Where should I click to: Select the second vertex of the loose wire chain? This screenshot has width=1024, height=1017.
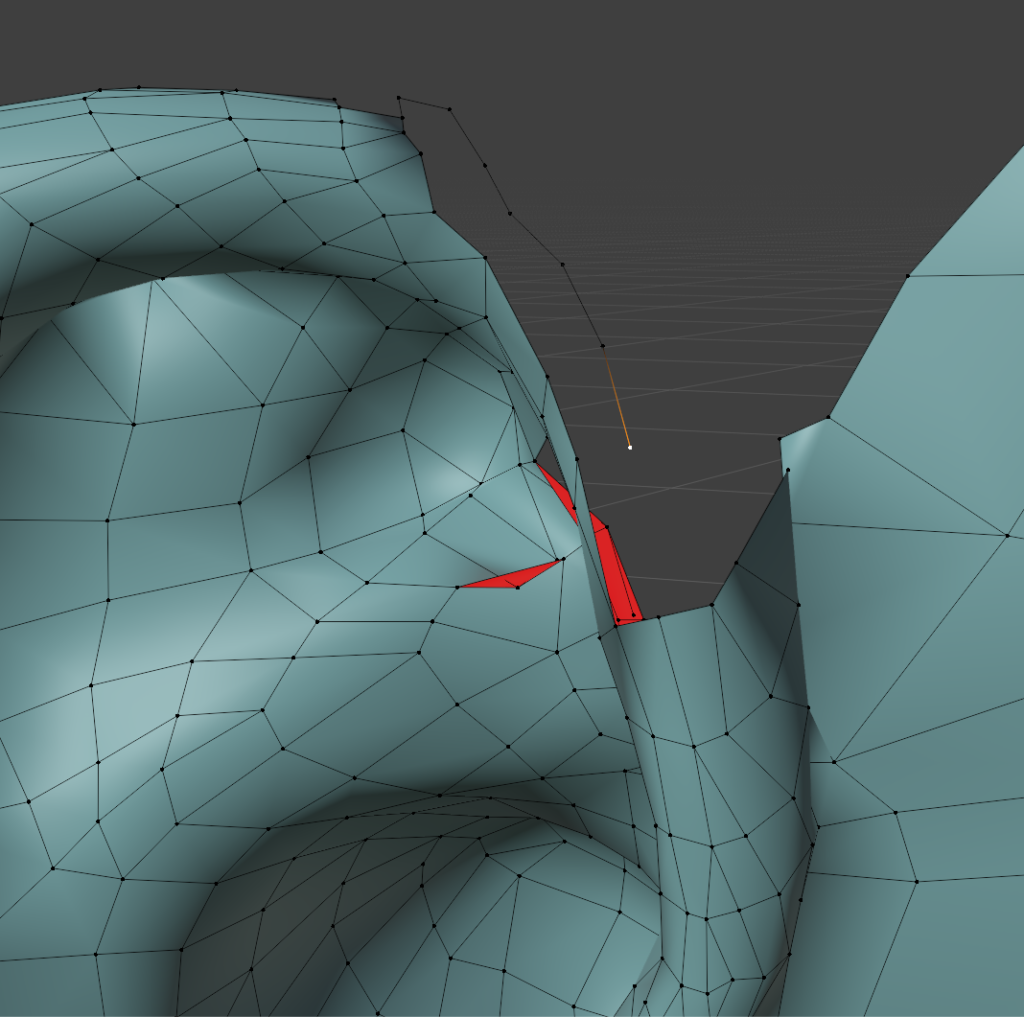point(449,108)
